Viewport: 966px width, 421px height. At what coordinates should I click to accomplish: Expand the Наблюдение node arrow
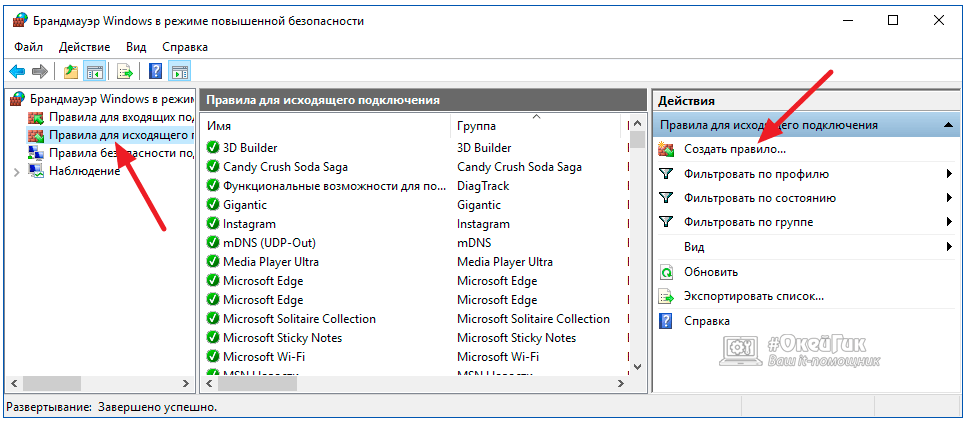(x=17, y=171)
